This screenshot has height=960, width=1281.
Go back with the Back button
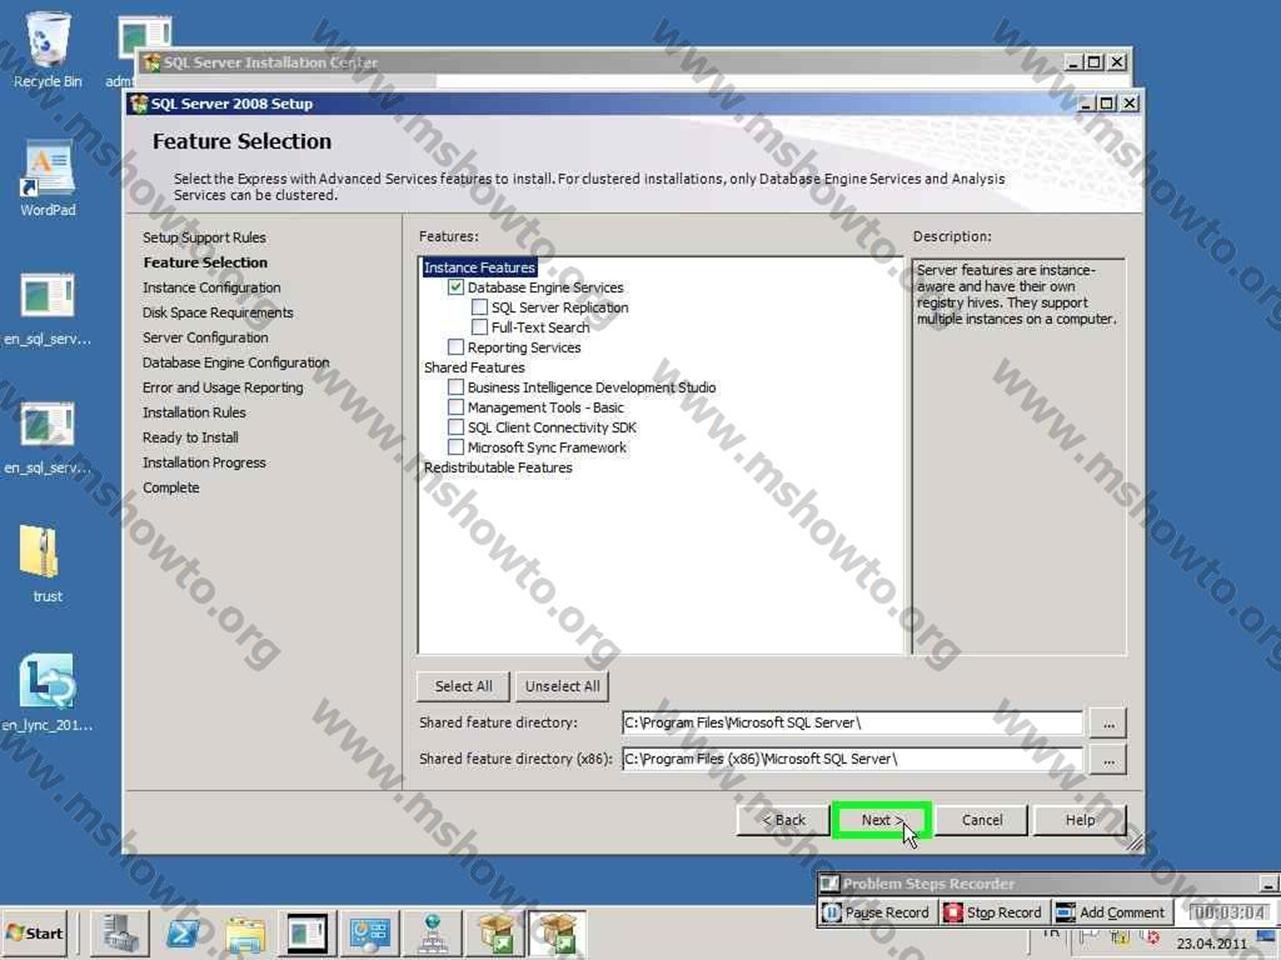[x=783, y=820]
